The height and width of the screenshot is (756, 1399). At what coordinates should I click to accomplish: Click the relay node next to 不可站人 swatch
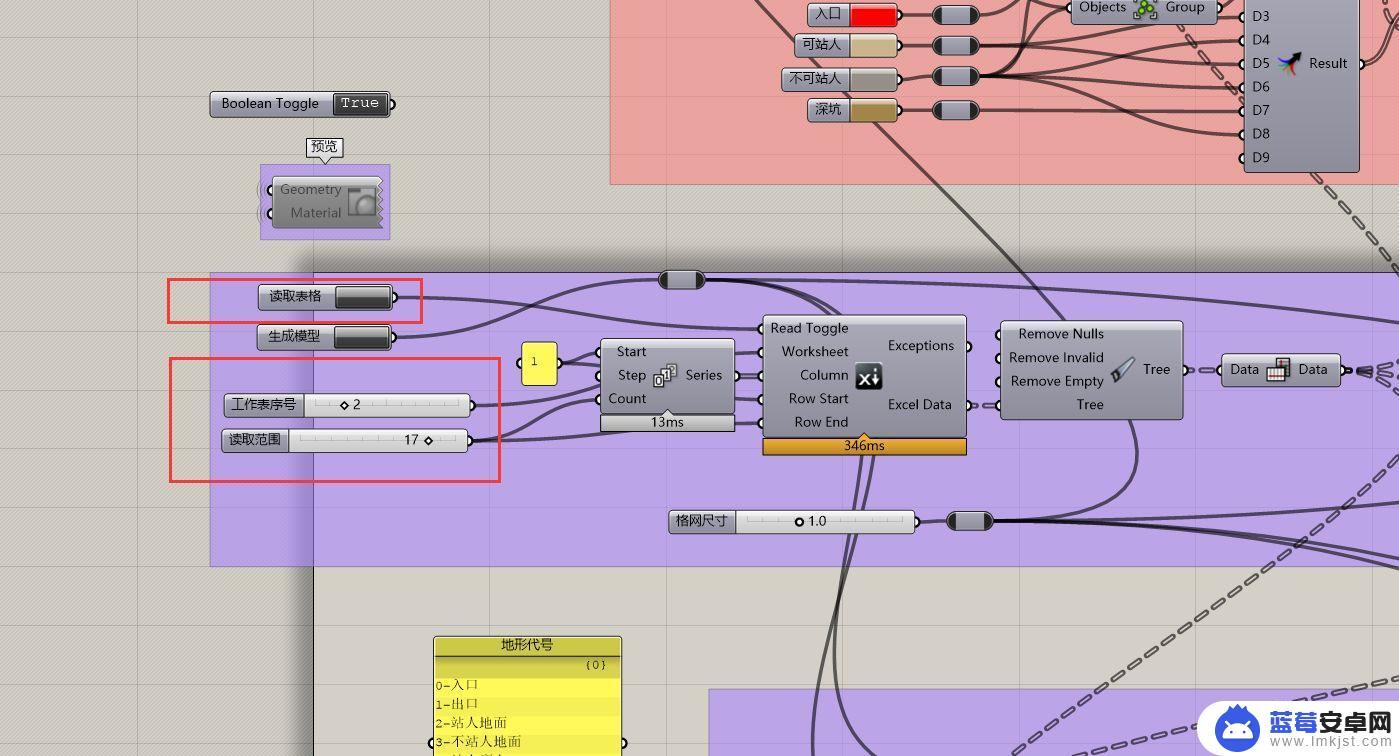click(956, 76)
